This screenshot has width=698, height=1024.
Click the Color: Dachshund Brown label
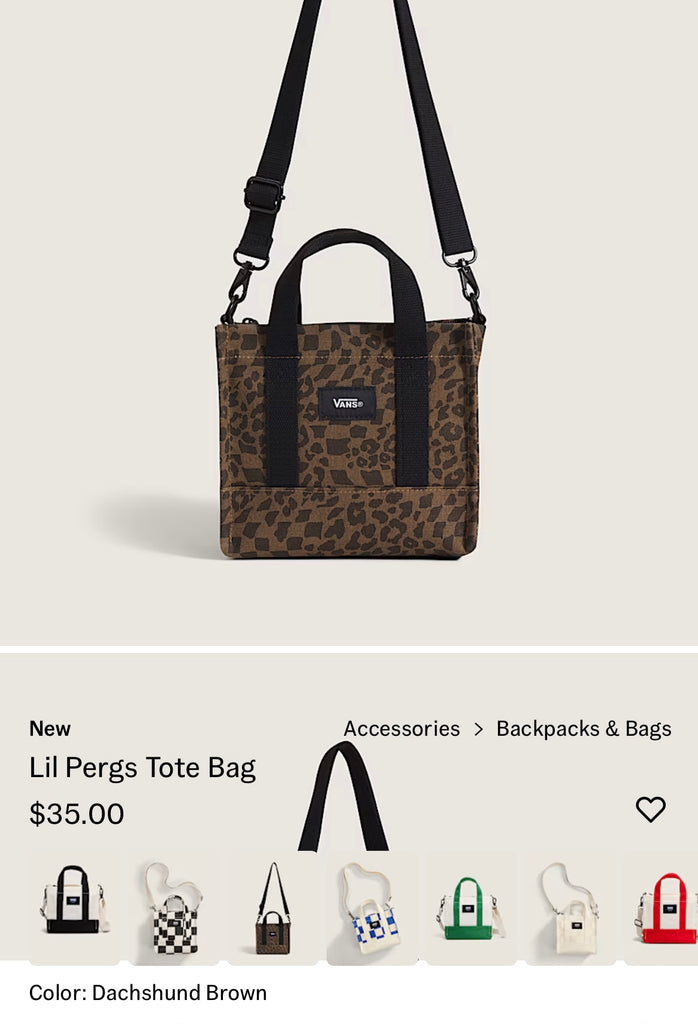pos(148,993)
